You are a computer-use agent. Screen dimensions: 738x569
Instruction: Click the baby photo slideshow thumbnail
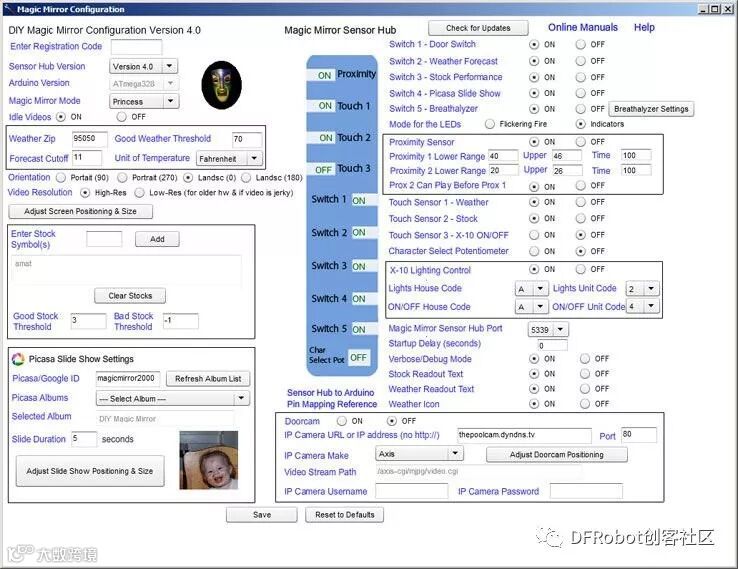click(209, 460)
